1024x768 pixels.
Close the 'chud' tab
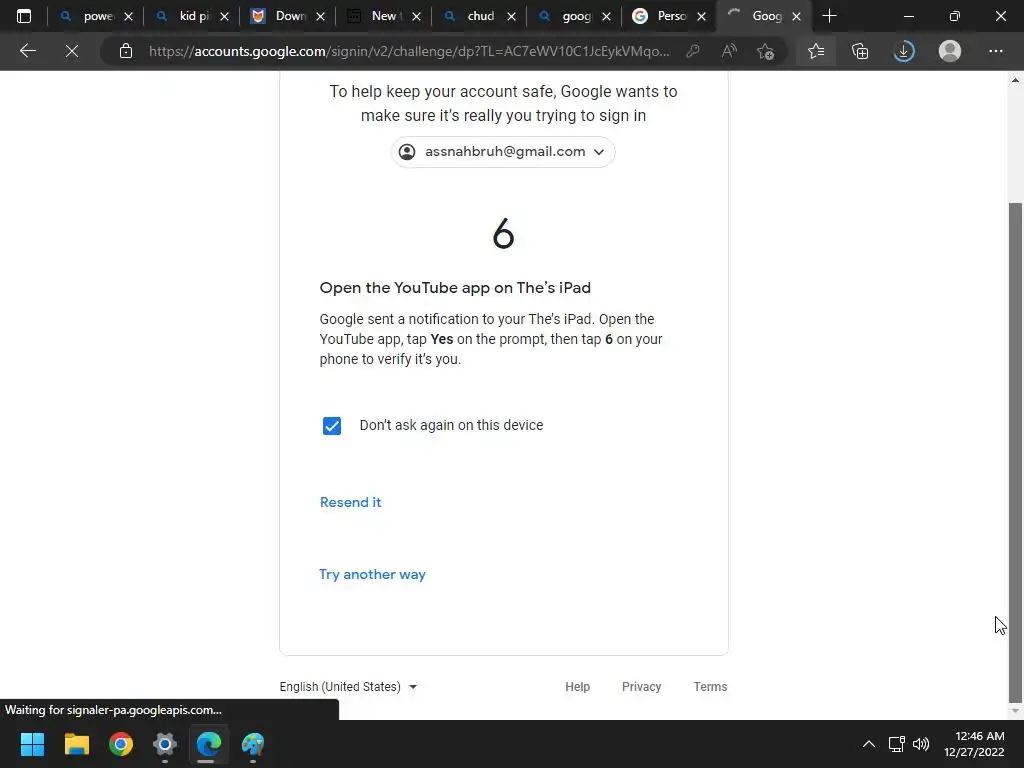pyautogui.click(x=511, y=16)
